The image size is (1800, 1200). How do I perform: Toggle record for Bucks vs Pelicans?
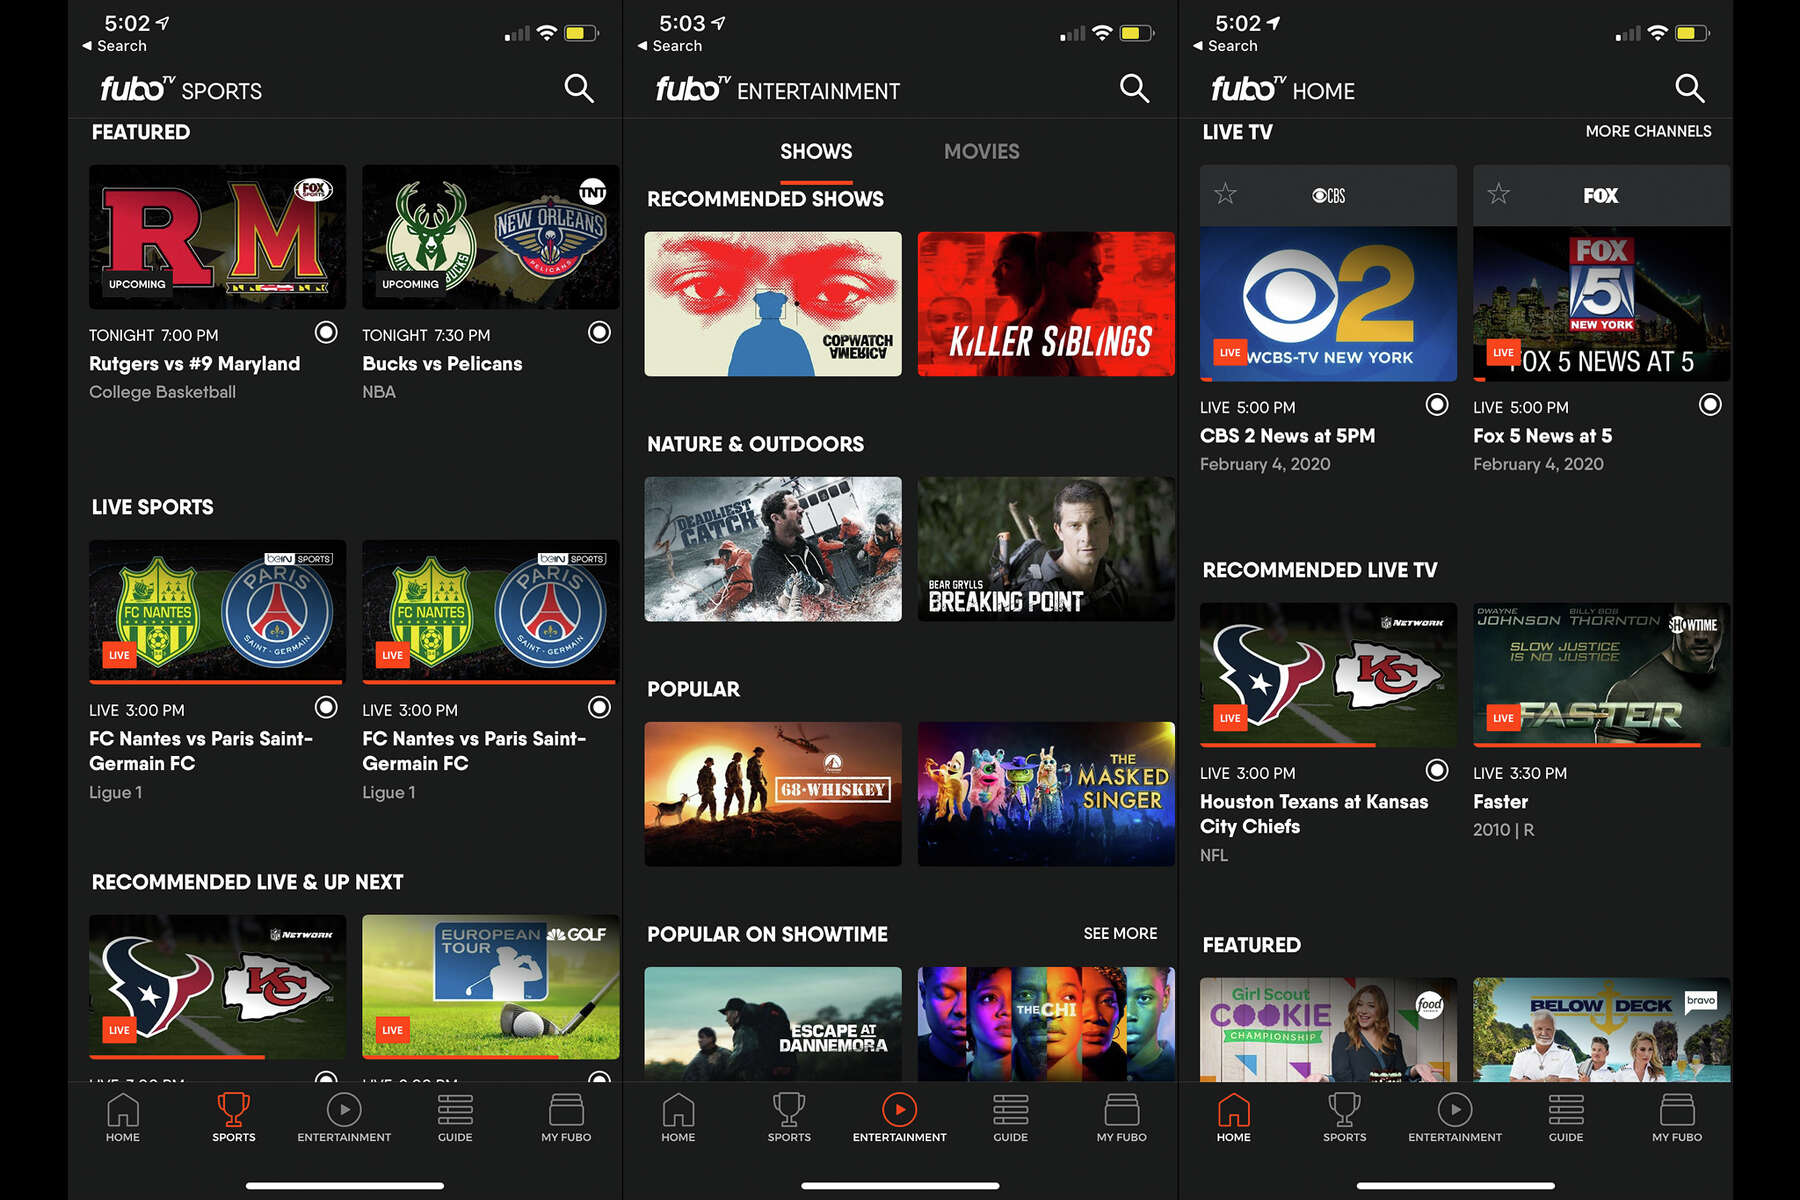599,332
